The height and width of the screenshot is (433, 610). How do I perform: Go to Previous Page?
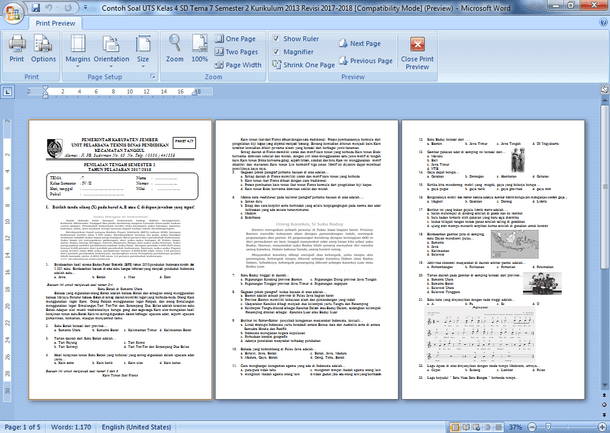pos(366,61)
